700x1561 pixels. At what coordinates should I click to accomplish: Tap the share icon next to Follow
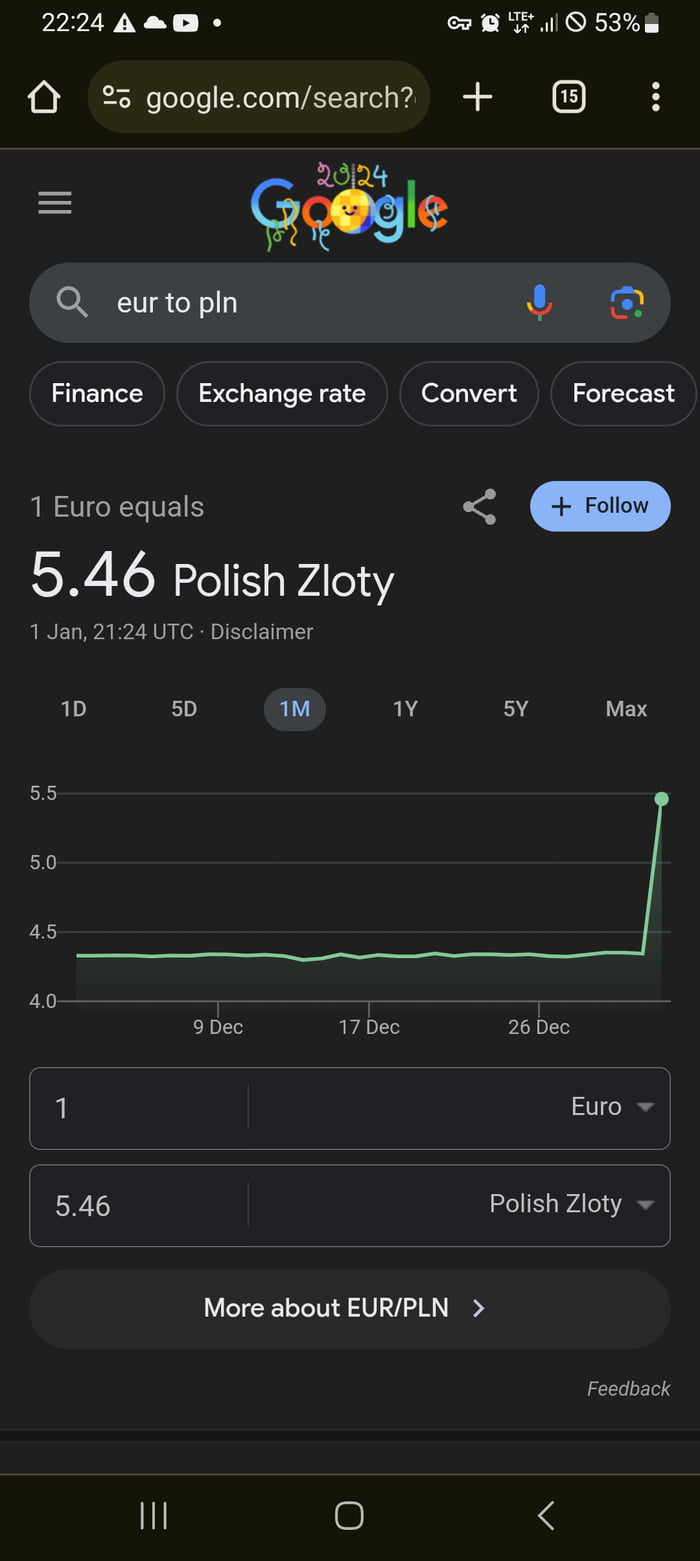480,506
